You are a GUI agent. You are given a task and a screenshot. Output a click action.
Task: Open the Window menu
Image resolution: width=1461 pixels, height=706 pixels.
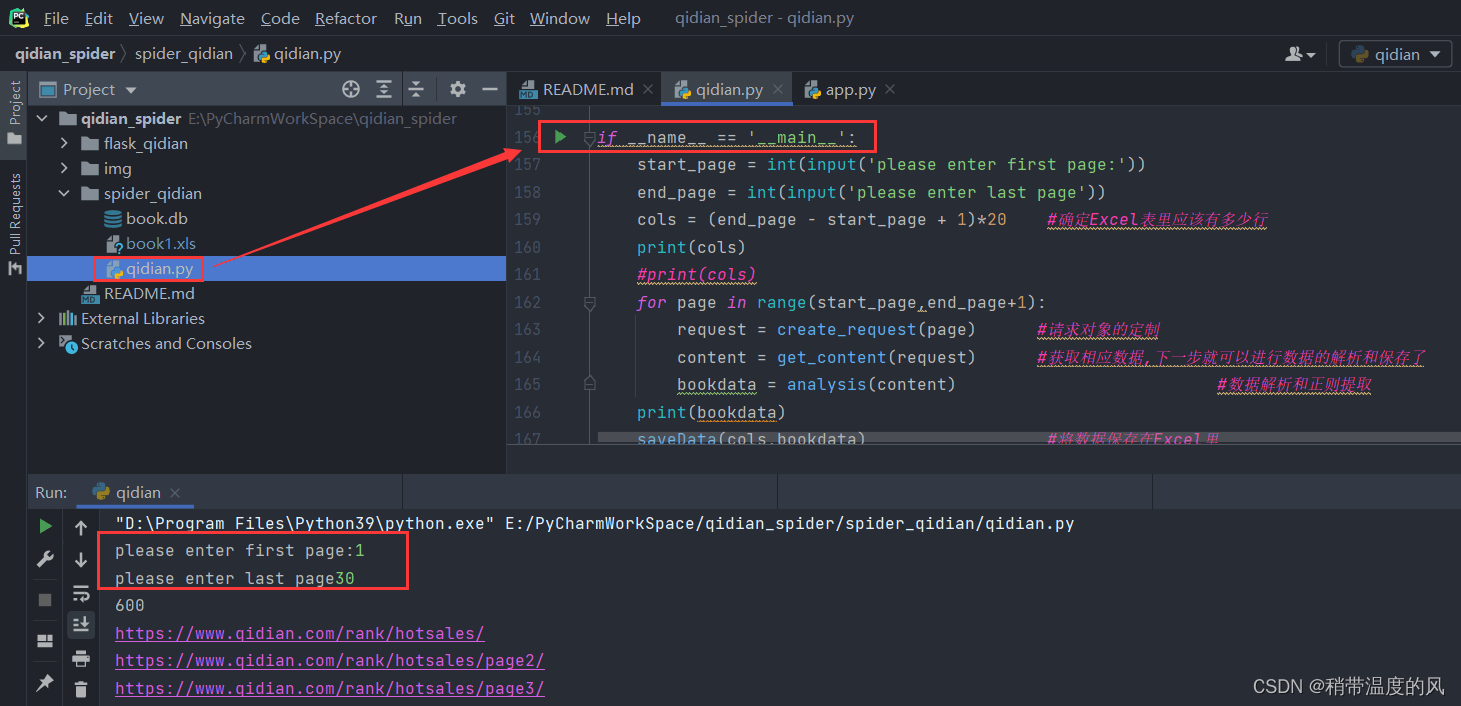point(561,18)
